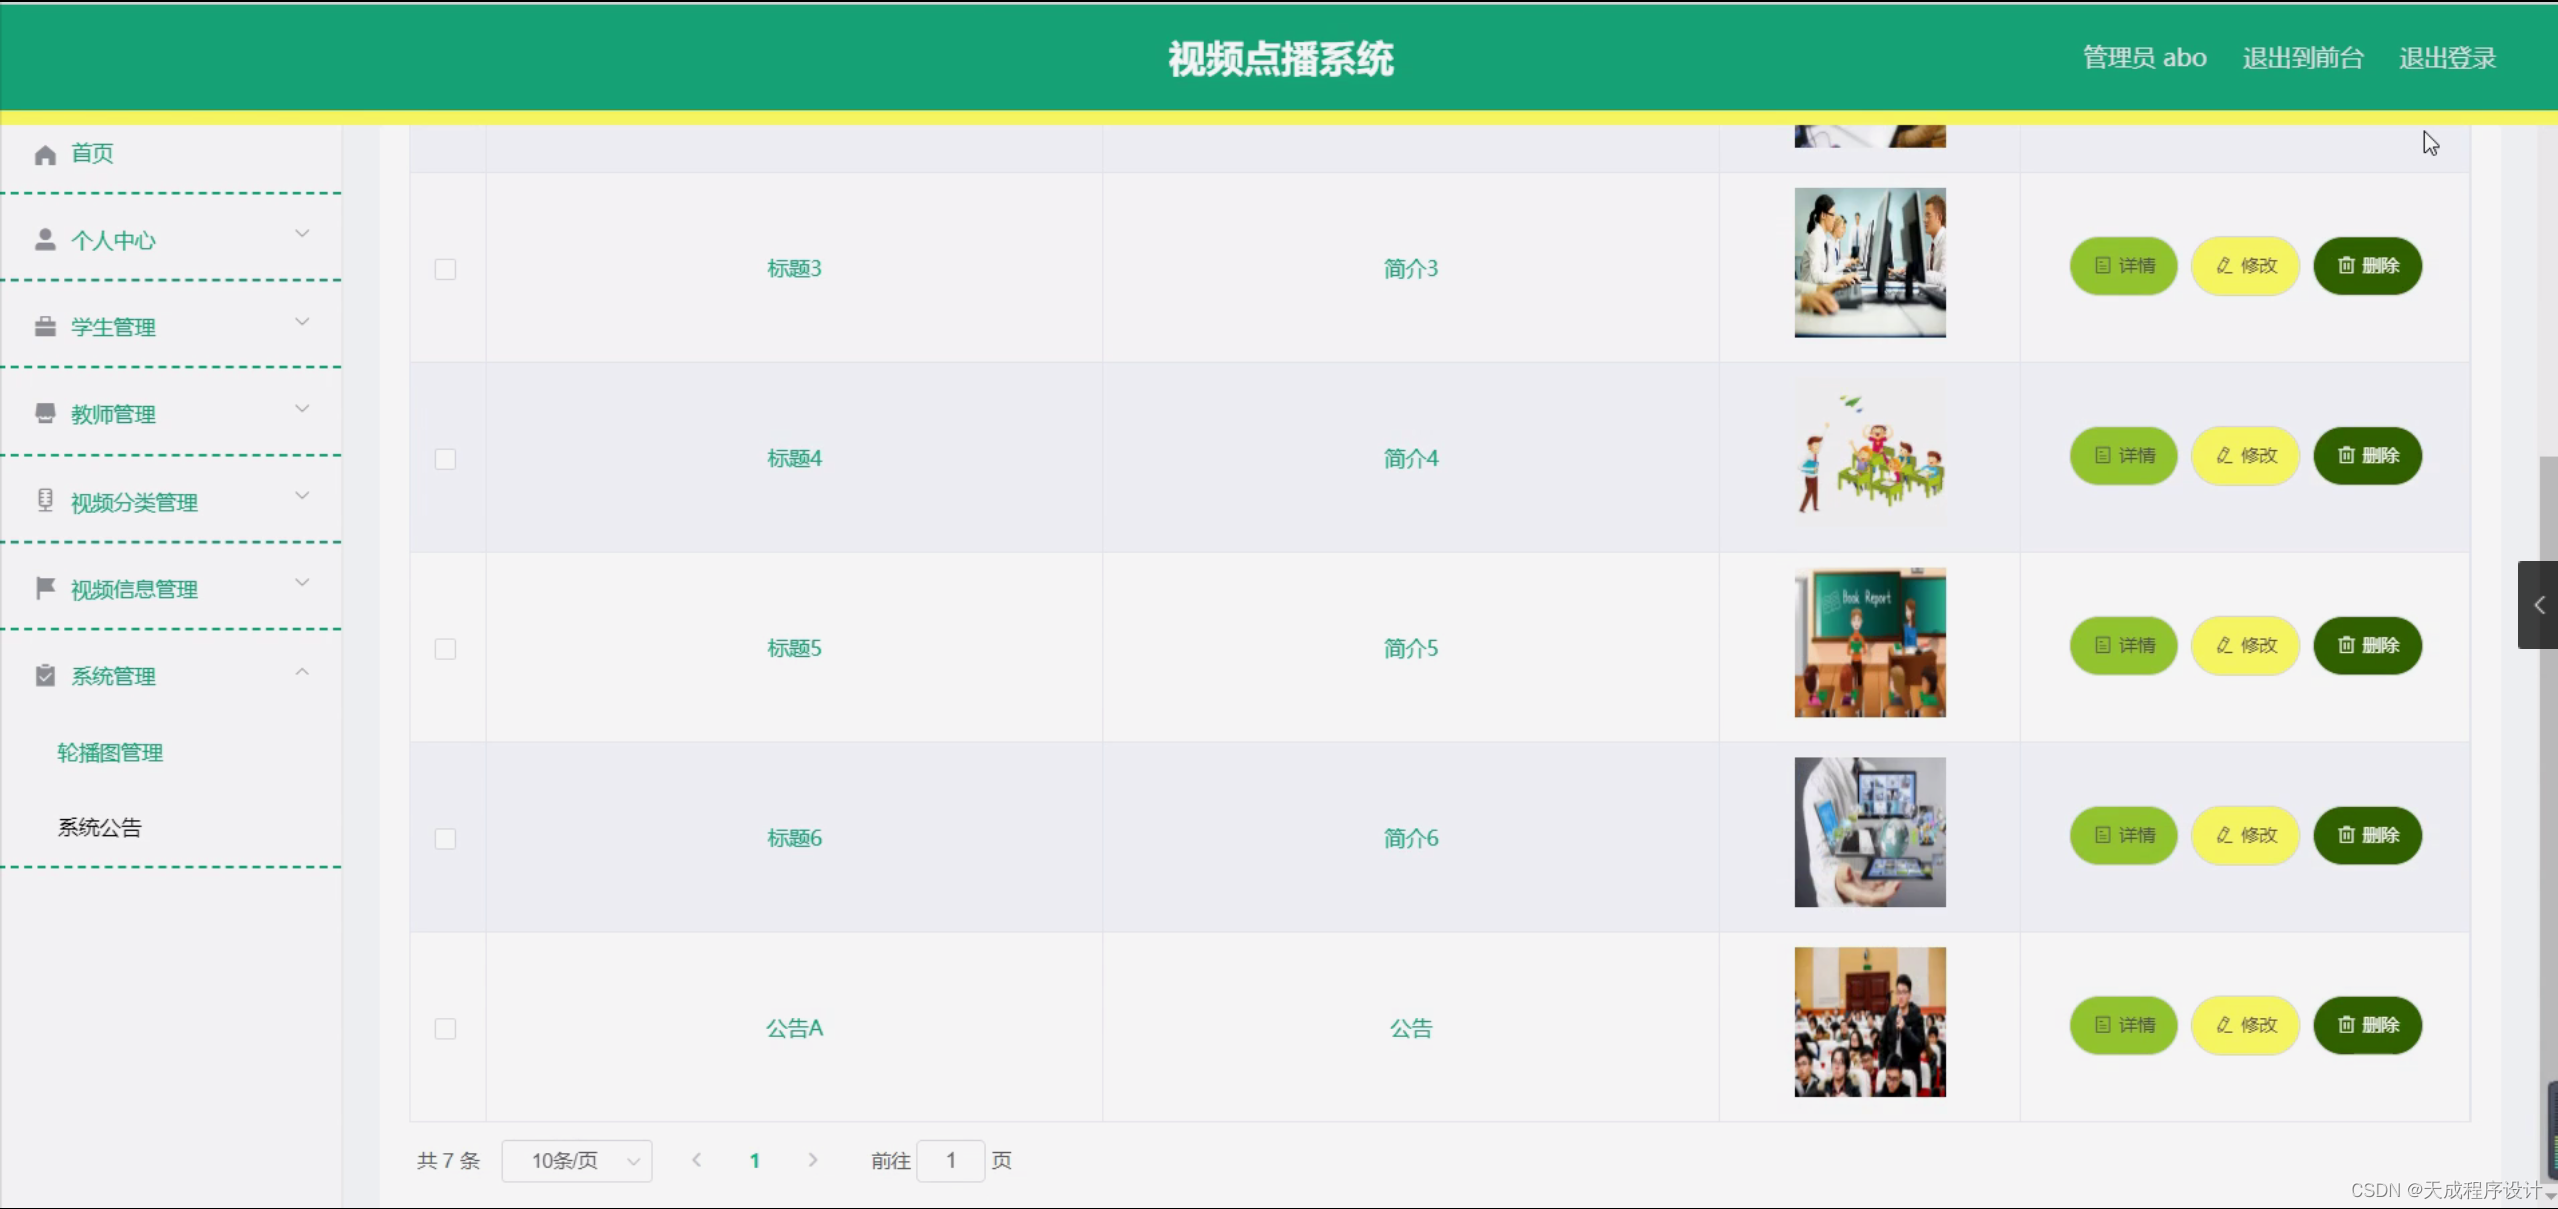Select 系统公告 submenu item
Screen dimensions: 2558x1209
100,828
